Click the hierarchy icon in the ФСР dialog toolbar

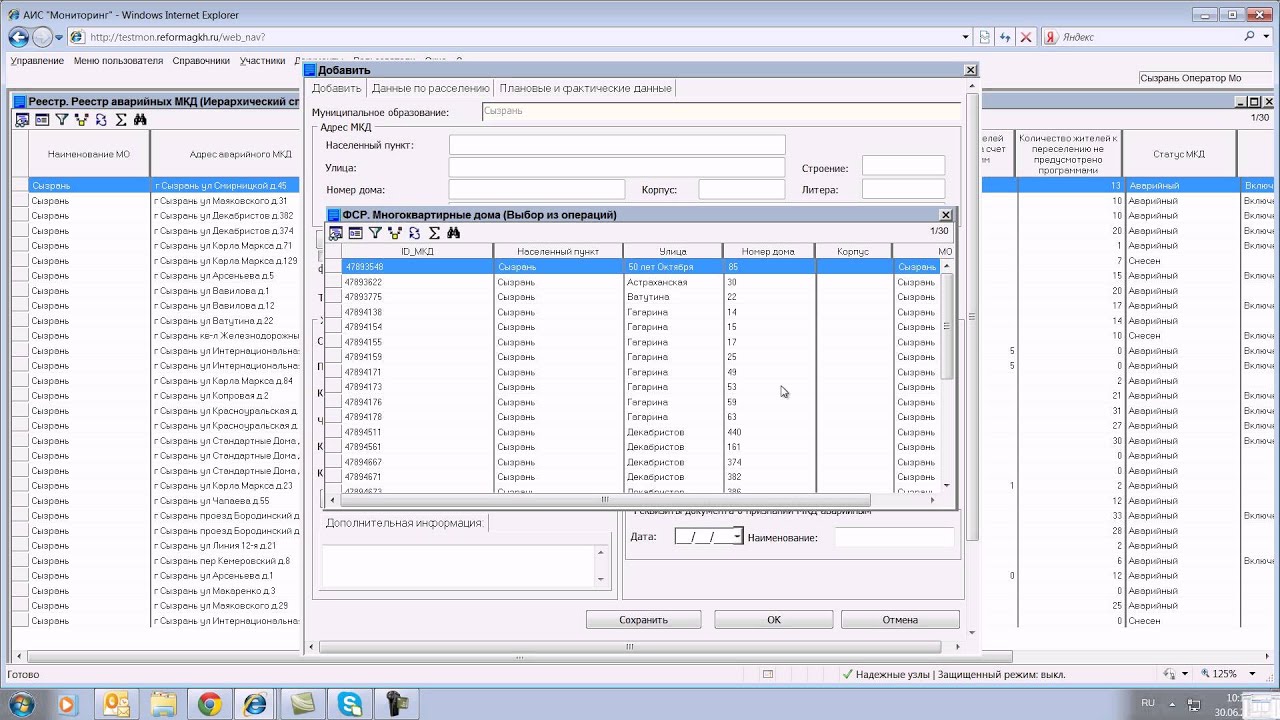(x=395, y=232)
